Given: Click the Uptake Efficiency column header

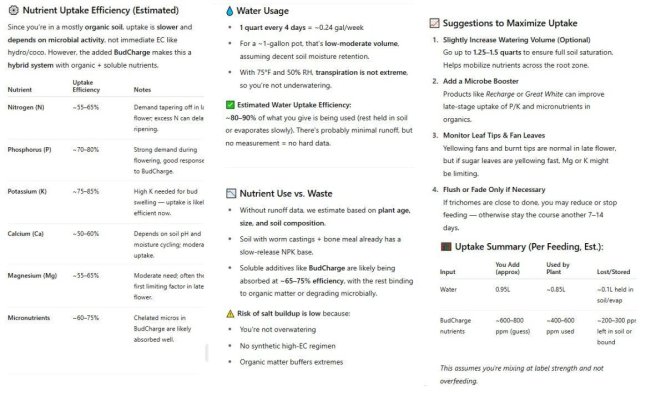Looking at the screenshot, I should click(86, 86).
